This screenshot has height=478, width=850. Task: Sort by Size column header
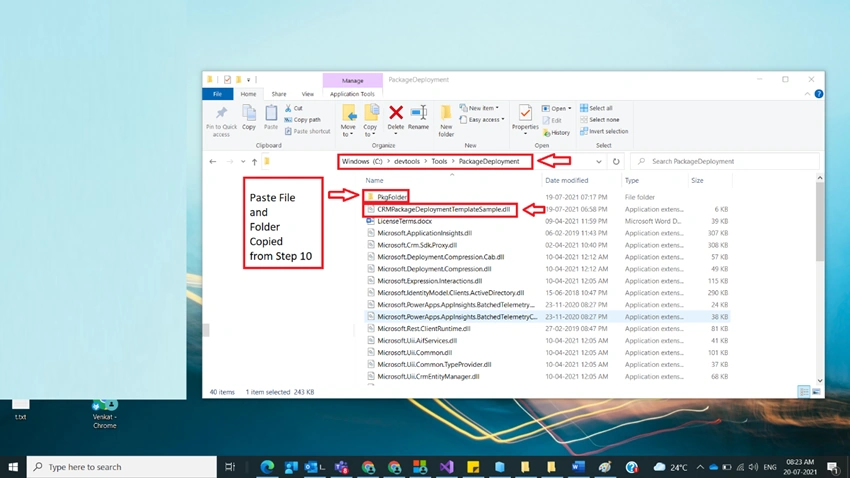(697, 180)
